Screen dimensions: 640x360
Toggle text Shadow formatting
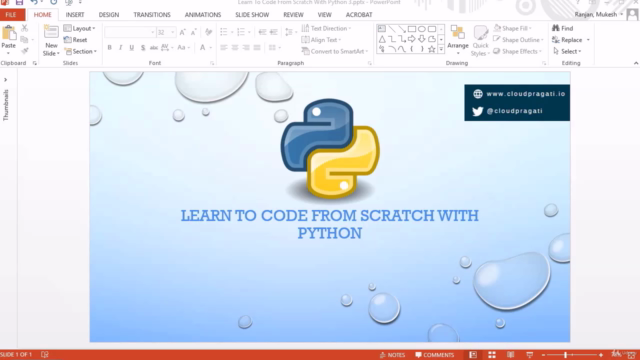143,48
